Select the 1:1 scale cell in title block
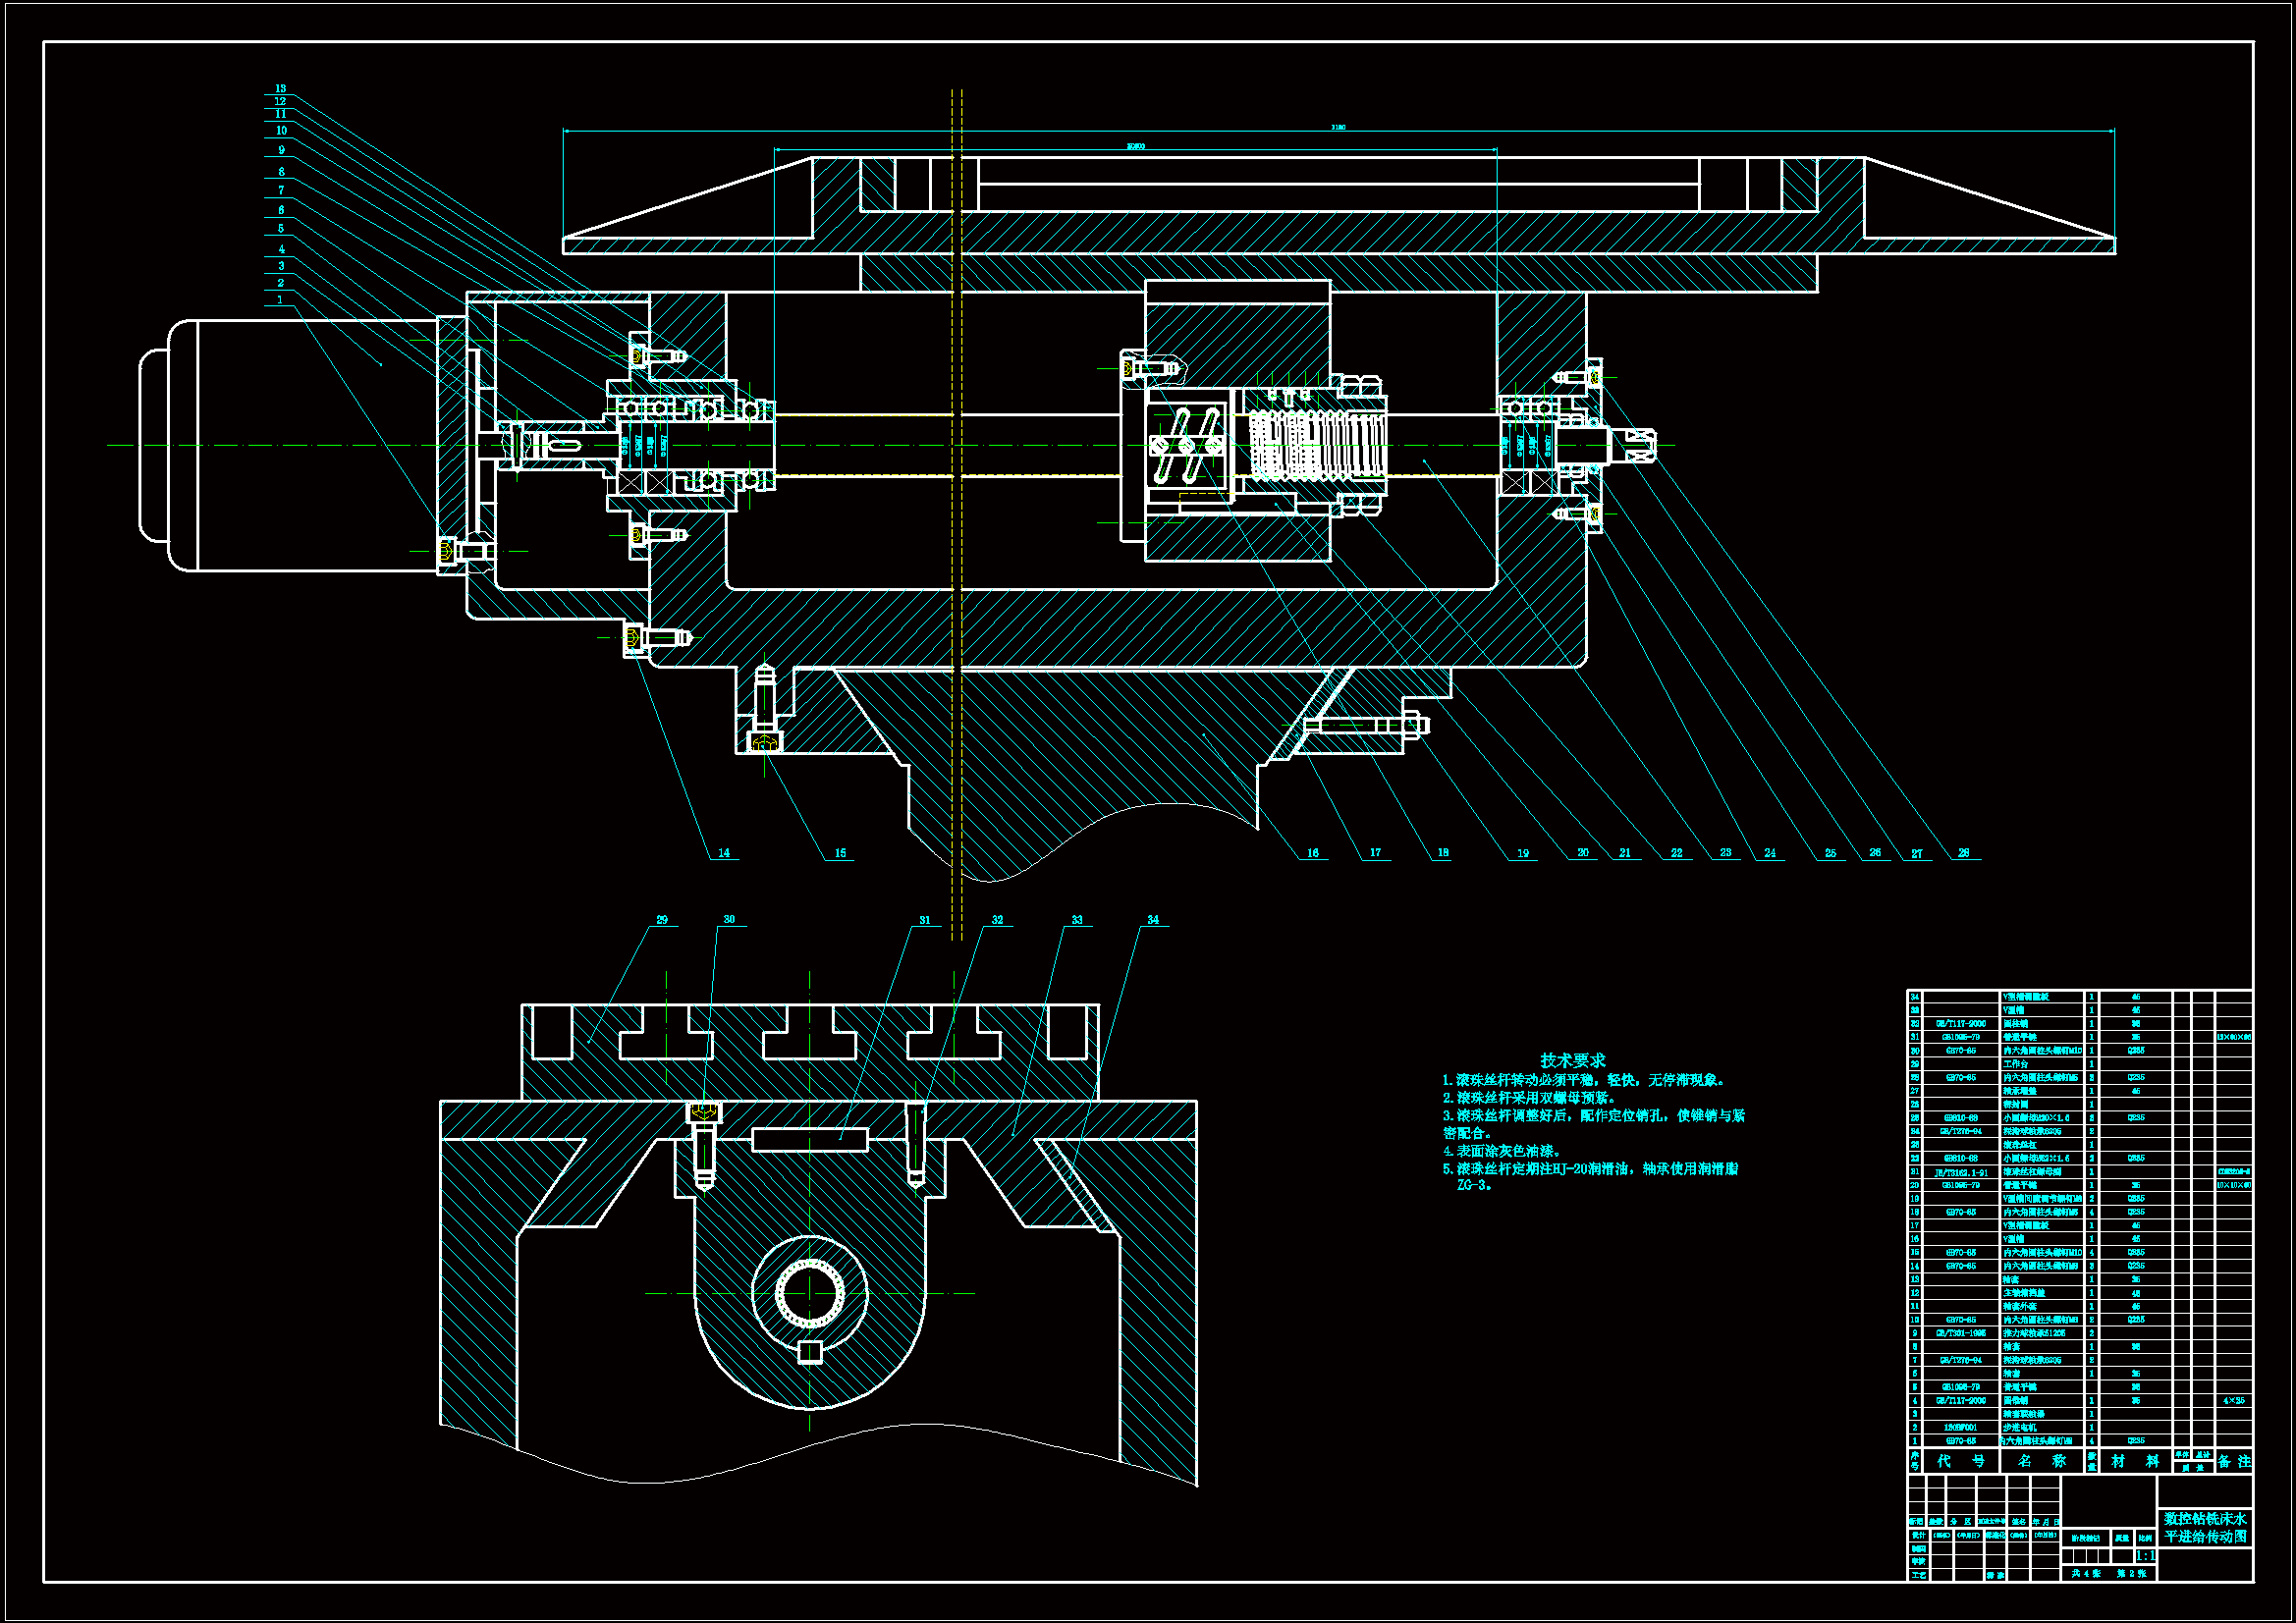 (x=2145, y=1556)
